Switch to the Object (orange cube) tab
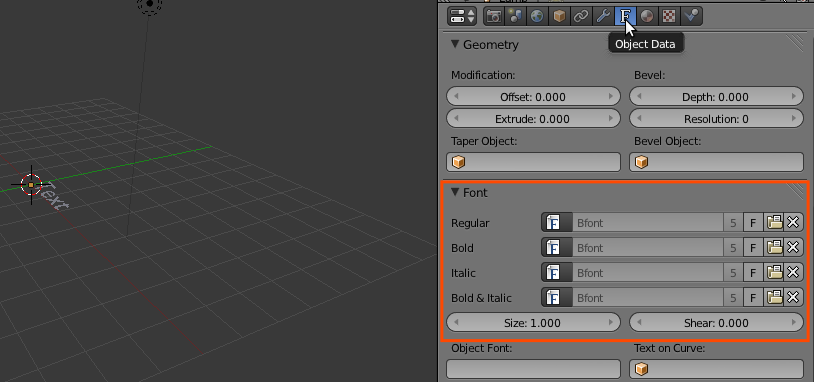814x382 pixels. coord(559,16)
